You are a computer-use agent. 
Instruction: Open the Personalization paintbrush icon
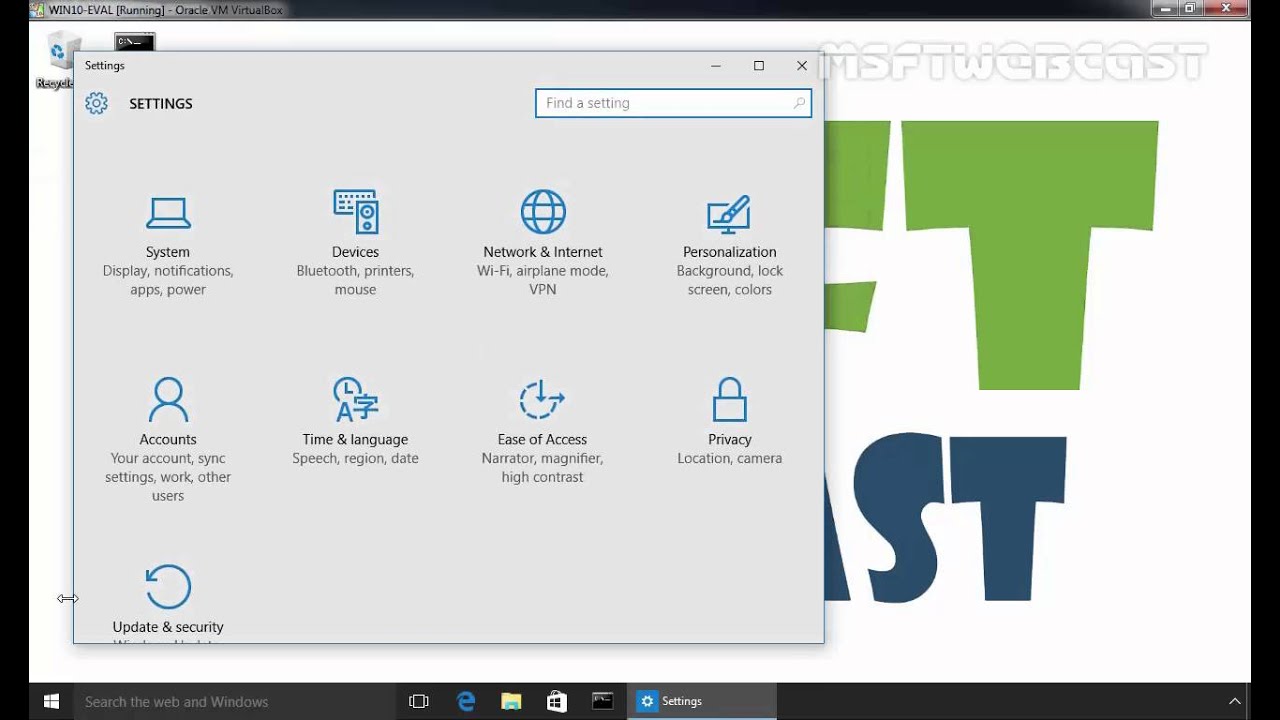[x=729, y=213]
